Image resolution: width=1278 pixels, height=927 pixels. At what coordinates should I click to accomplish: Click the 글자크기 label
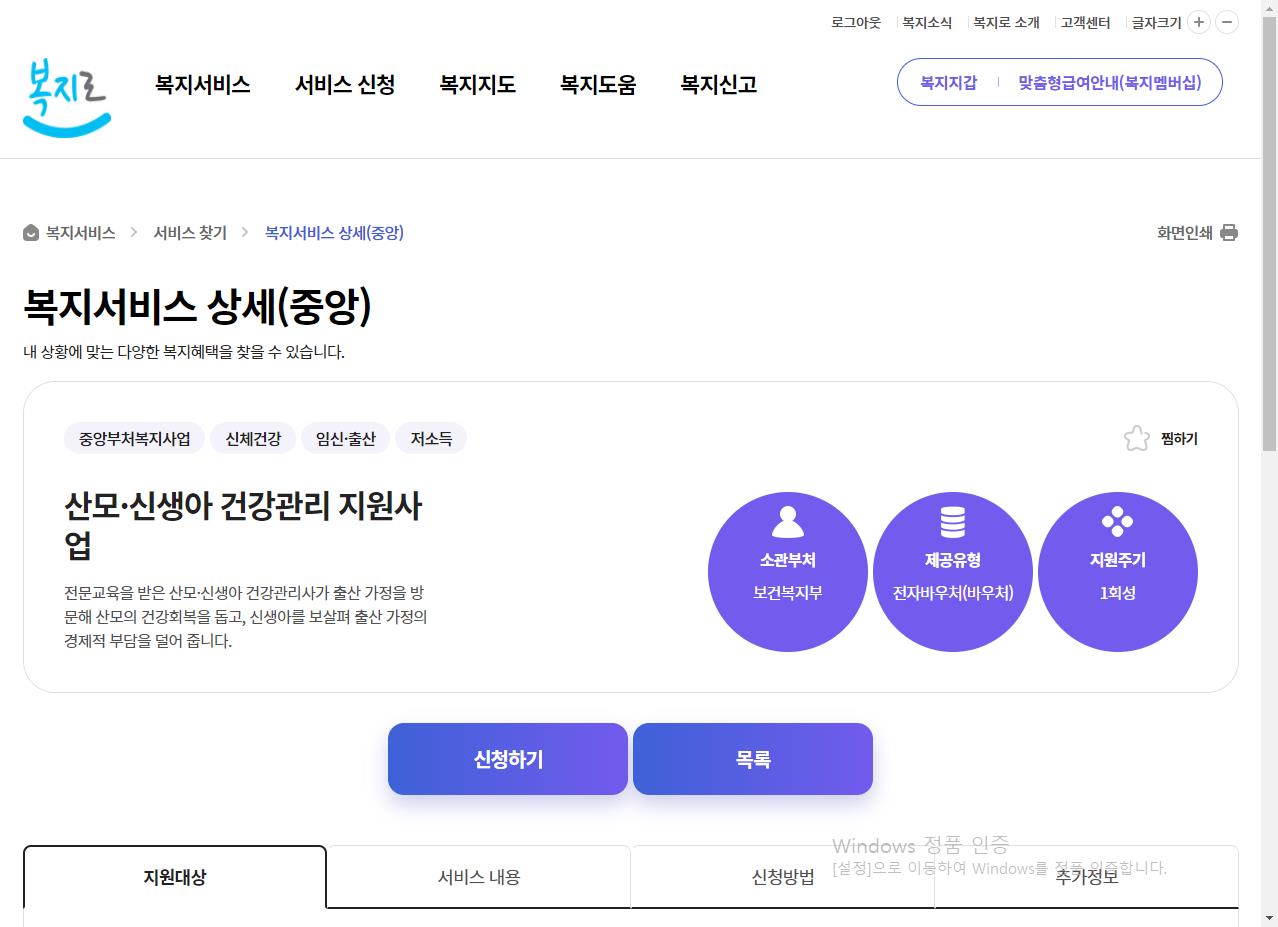1156,22
